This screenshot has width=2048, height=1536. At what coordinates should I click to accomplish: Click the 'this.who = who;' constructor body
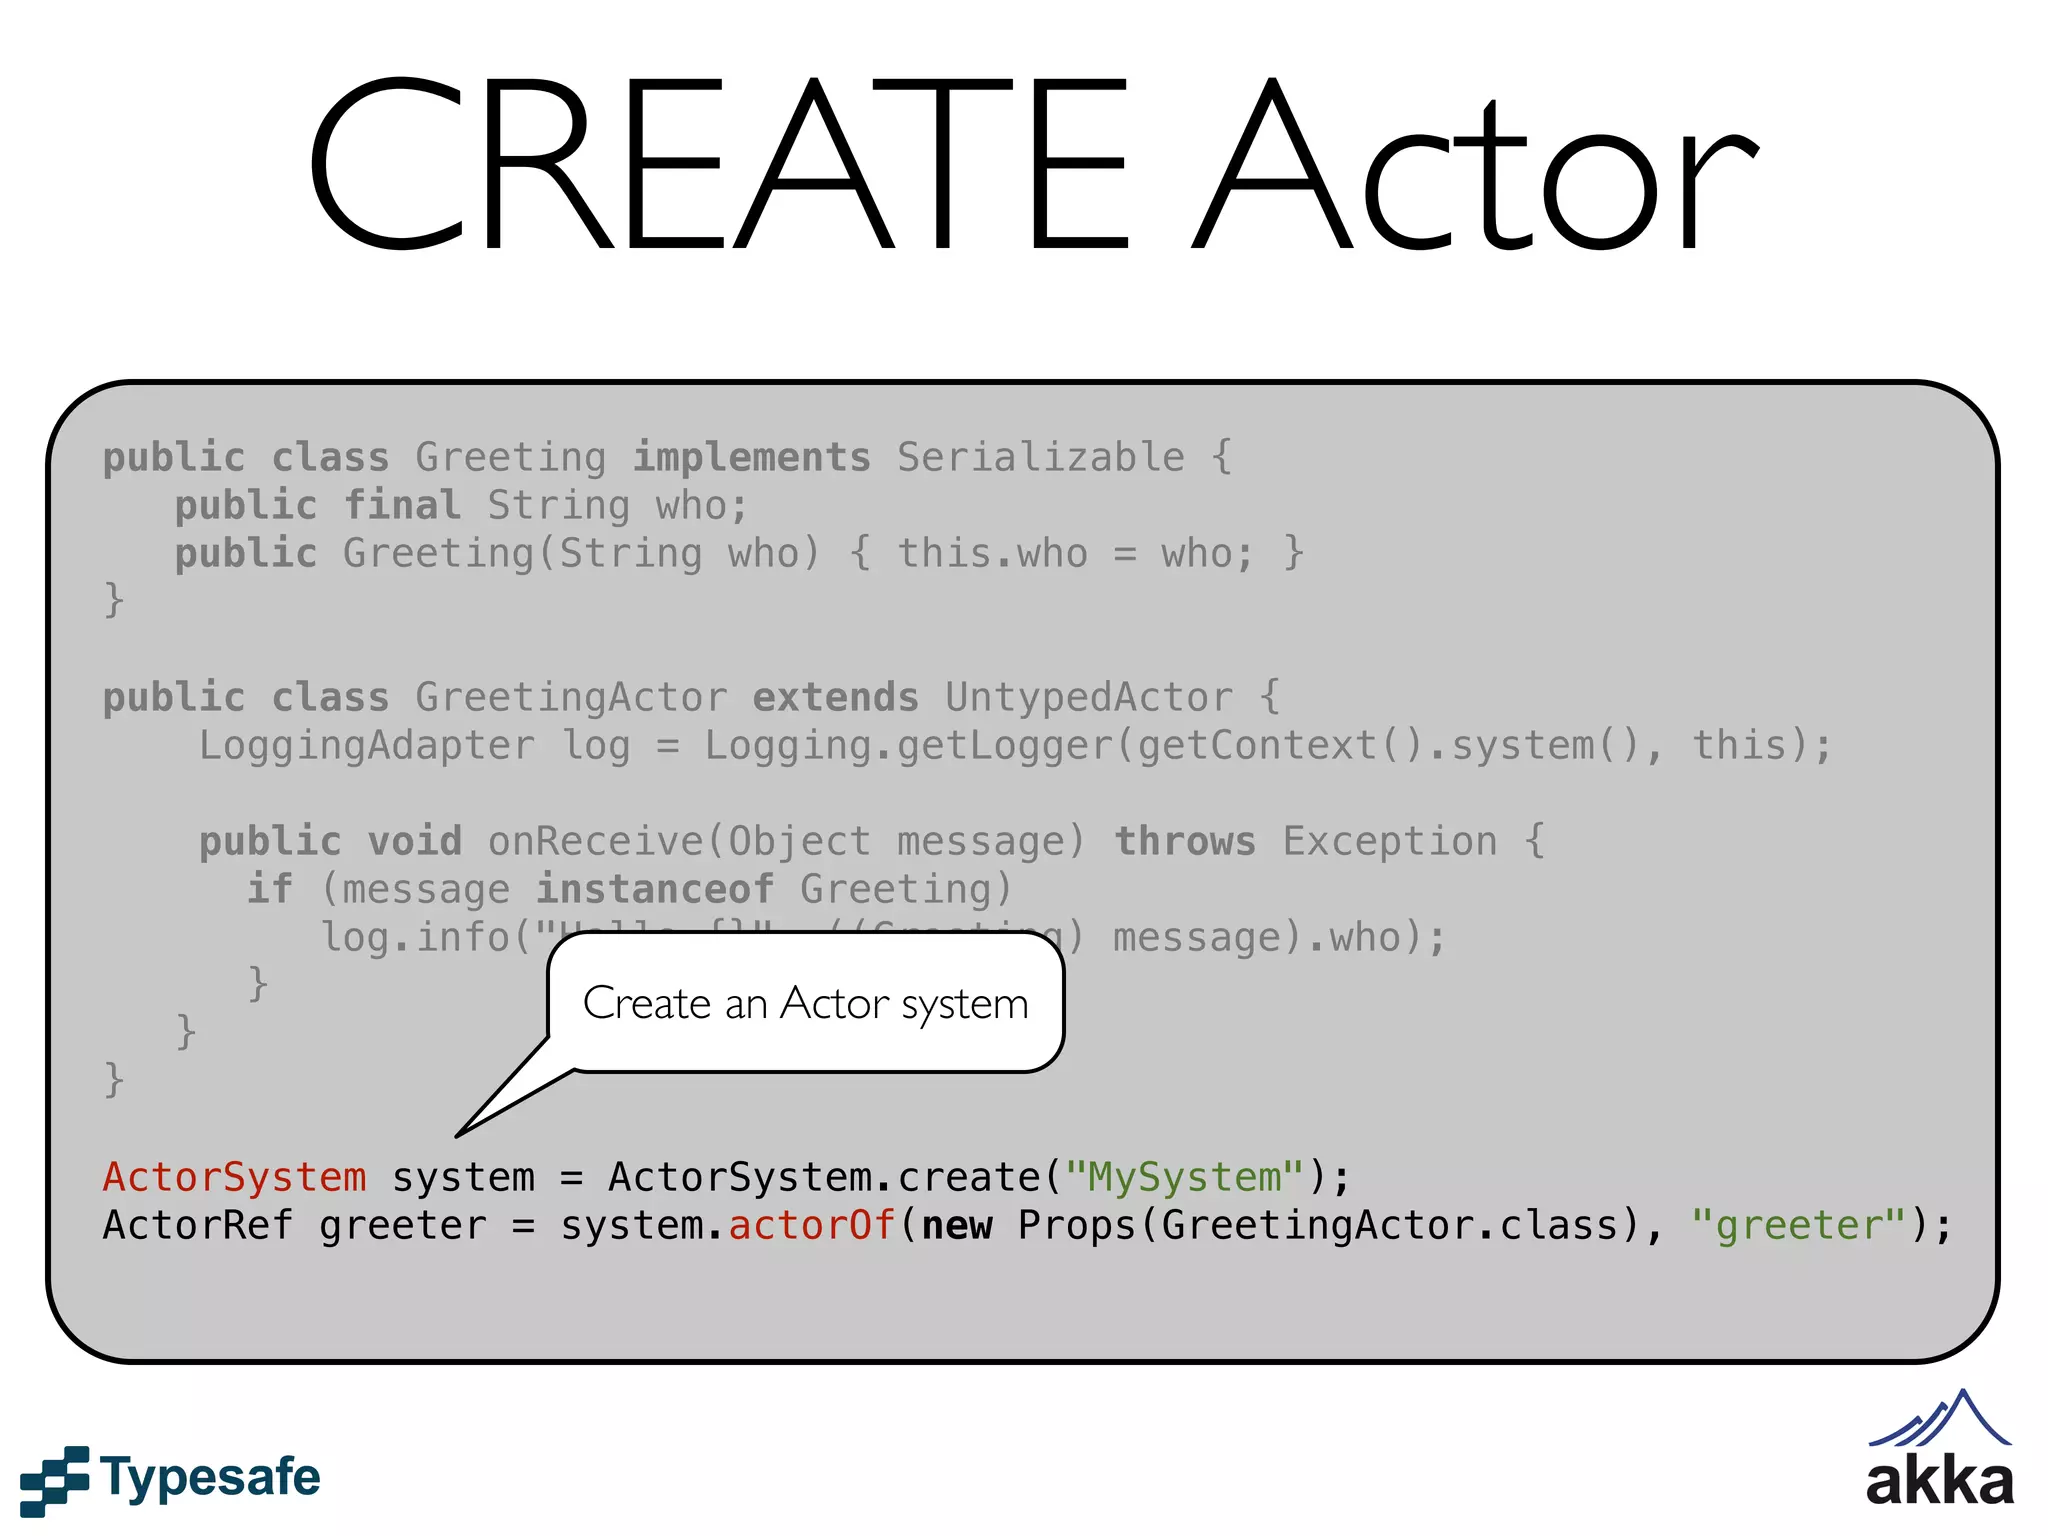coord(1075,554)
